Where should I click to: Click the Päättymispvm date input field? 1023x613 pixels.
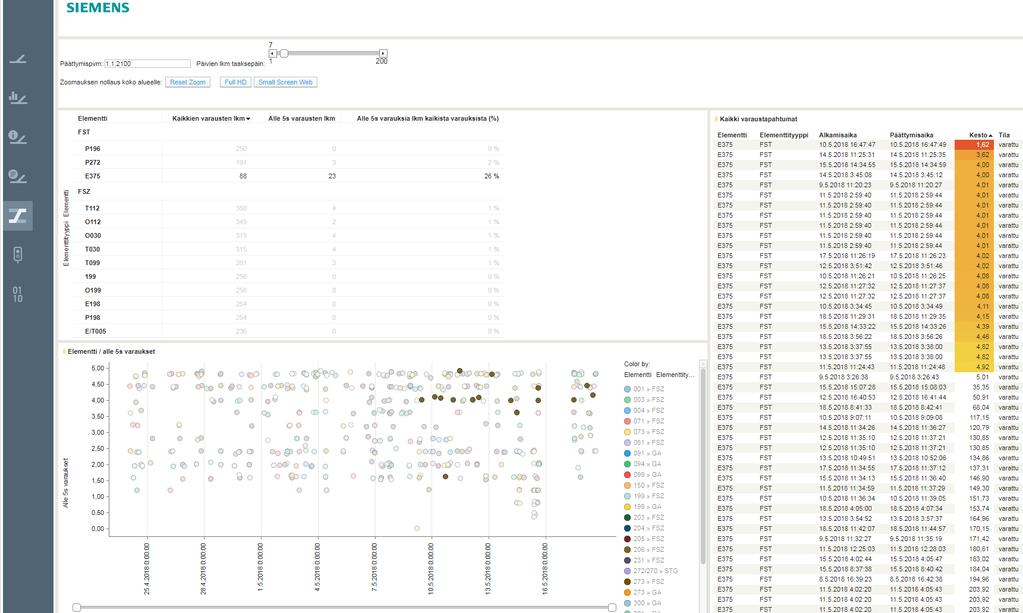click(x=147, y=64)
